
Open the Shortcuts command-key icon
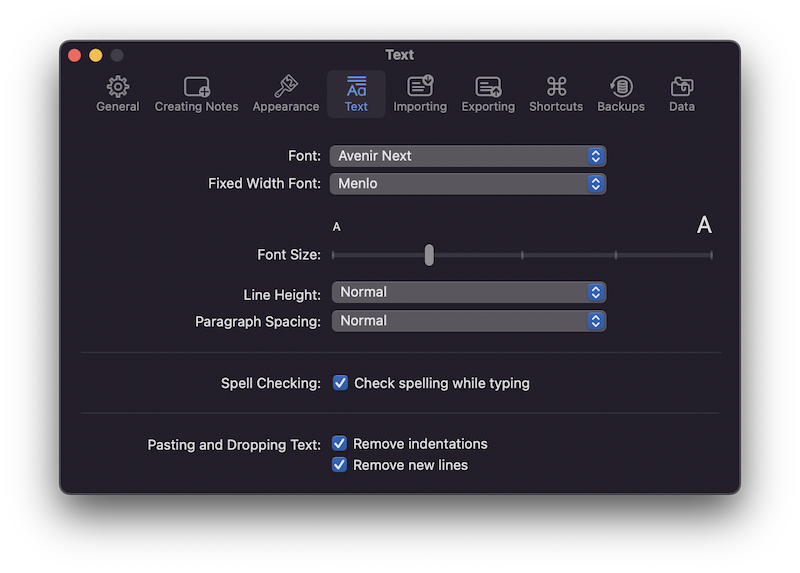556,87
